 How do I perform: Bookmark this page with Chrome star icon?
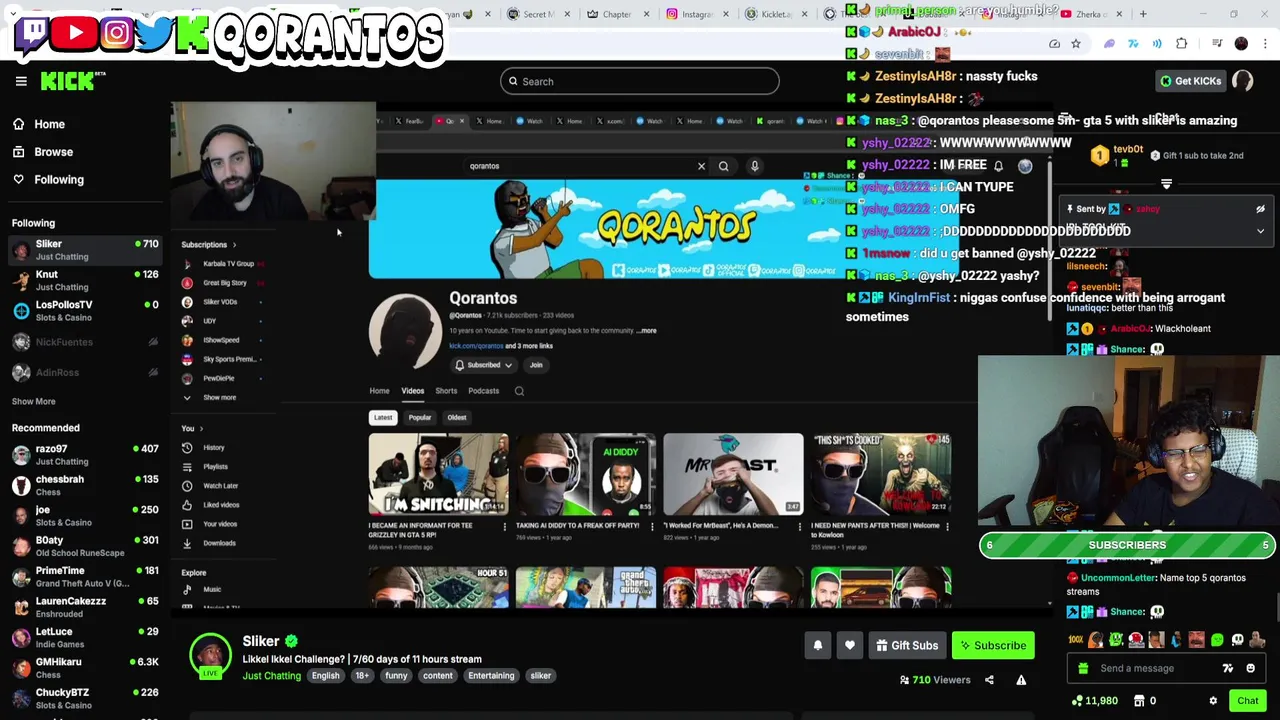pos(1076,44)
